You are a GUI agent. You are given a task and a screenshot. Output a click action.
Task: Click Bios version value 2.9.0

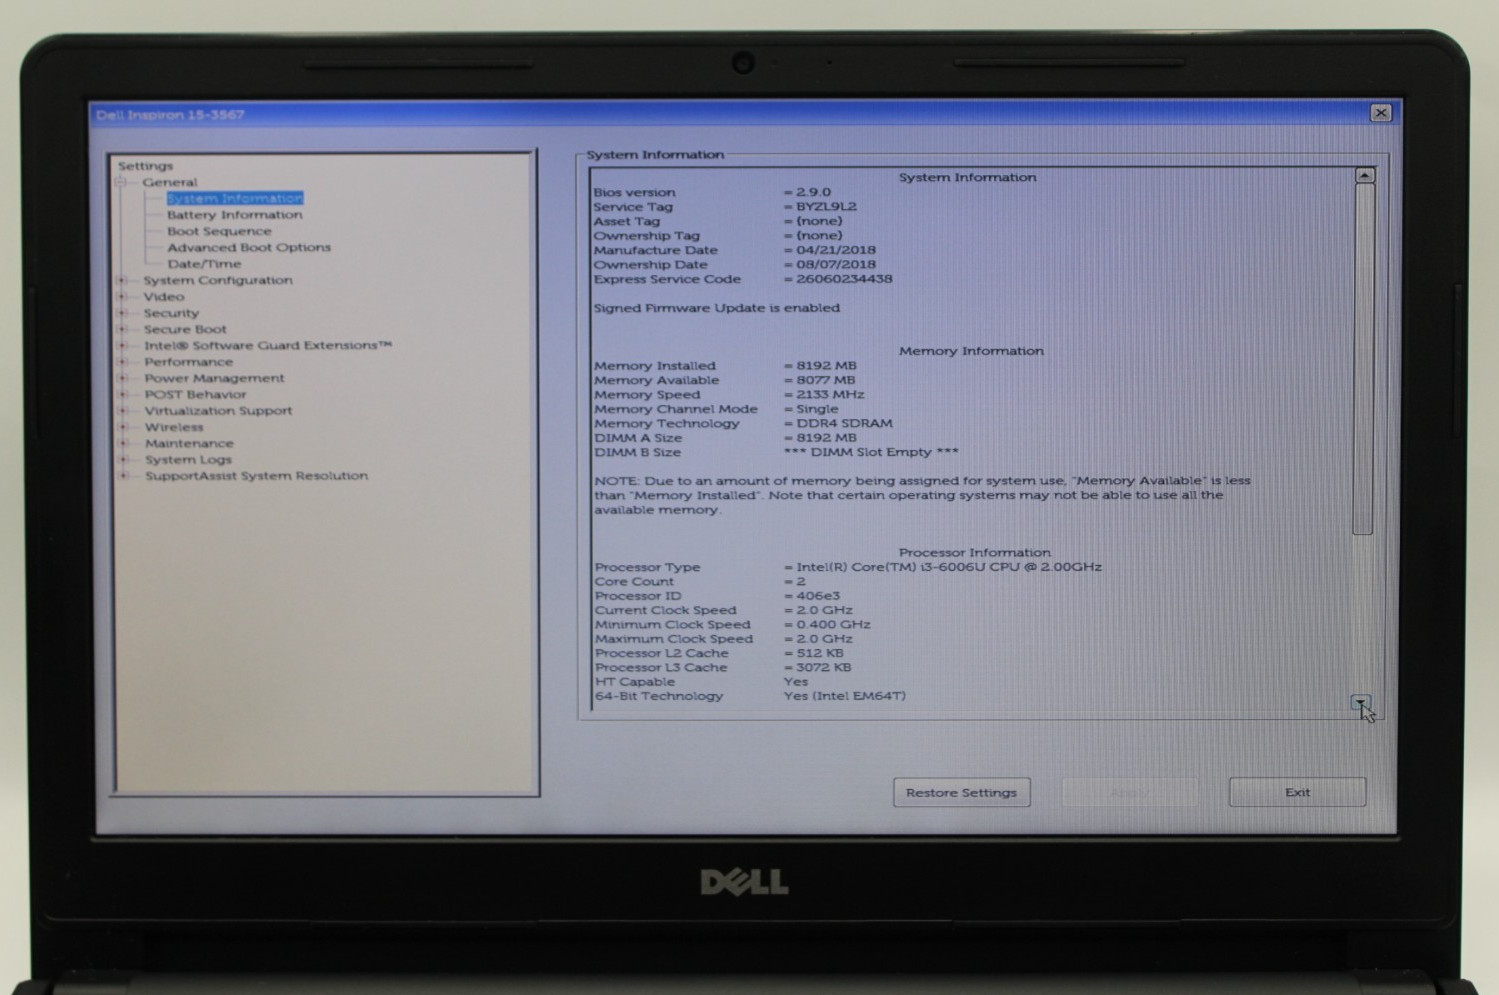813,192
